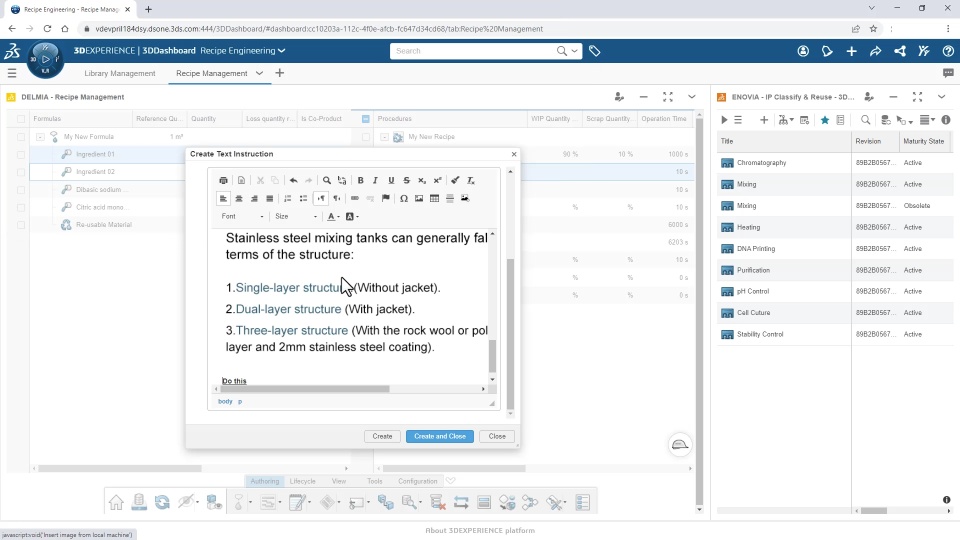The image size is (960, 540).
Task: Toggle underline formatting
Action: [391, 181]
